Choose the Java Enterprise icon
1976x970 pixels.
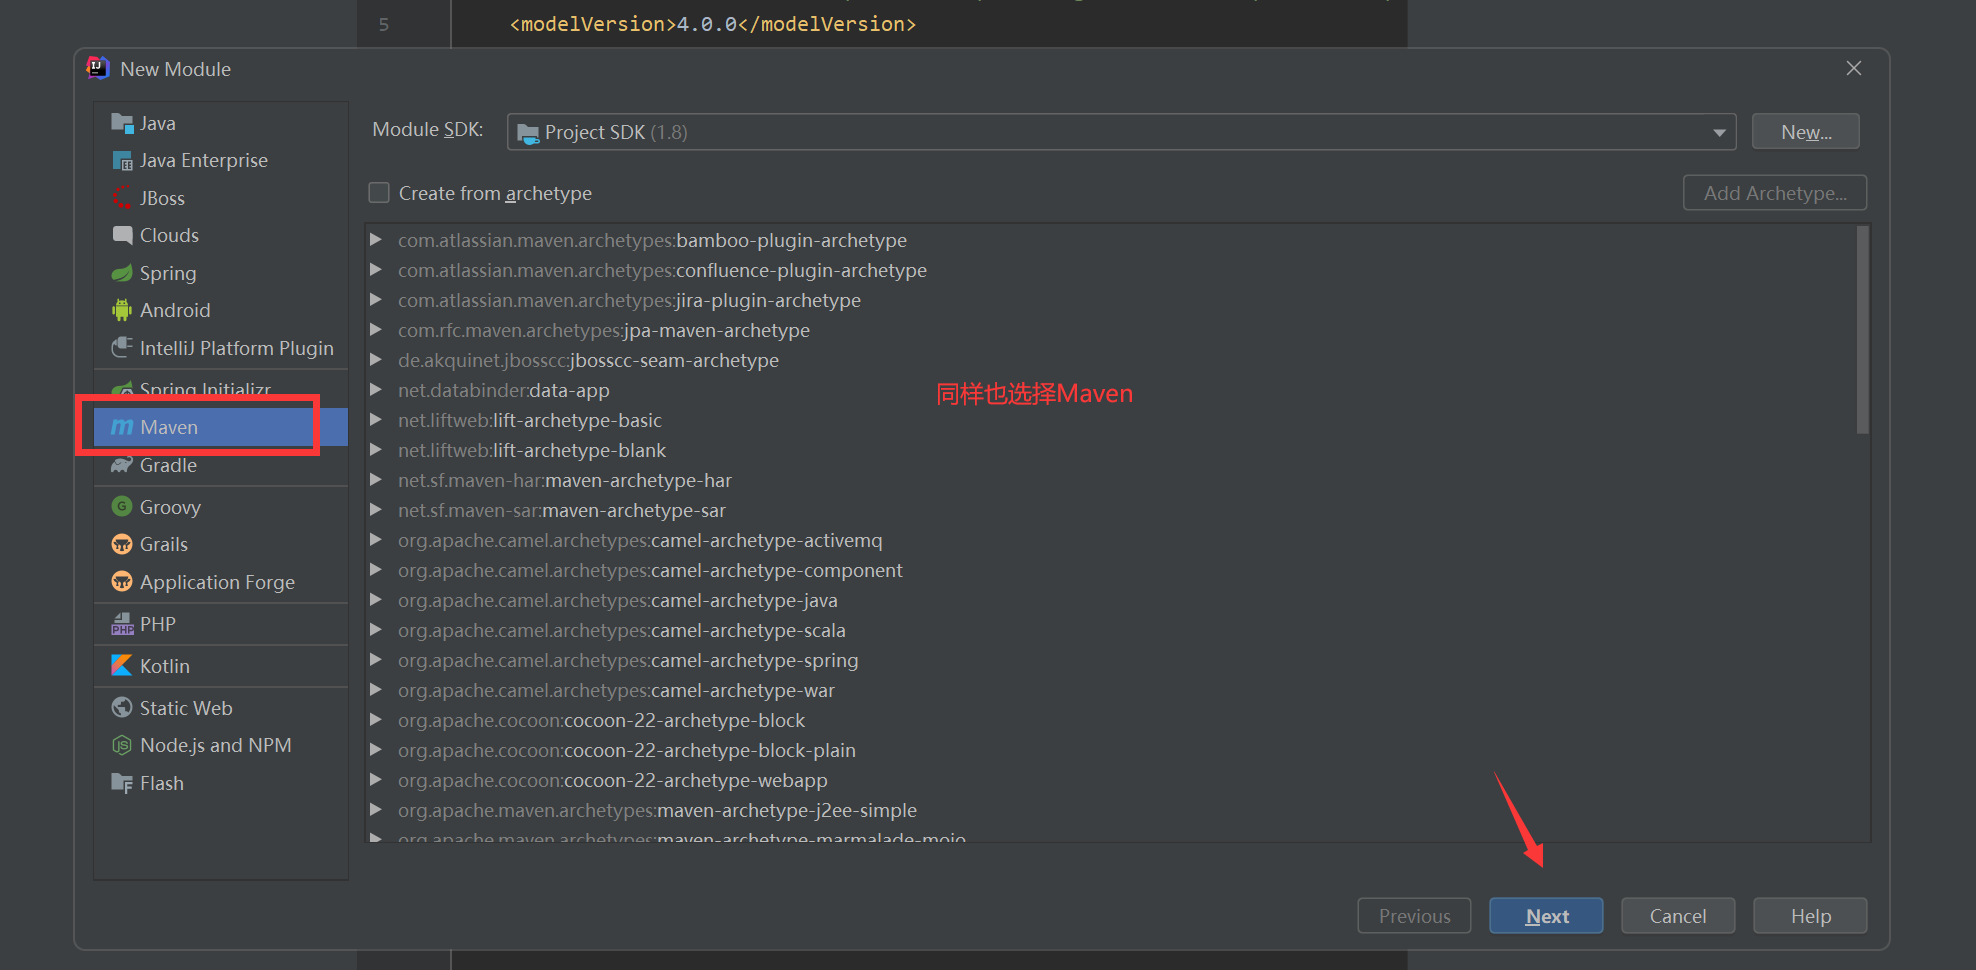coord(122,161)
